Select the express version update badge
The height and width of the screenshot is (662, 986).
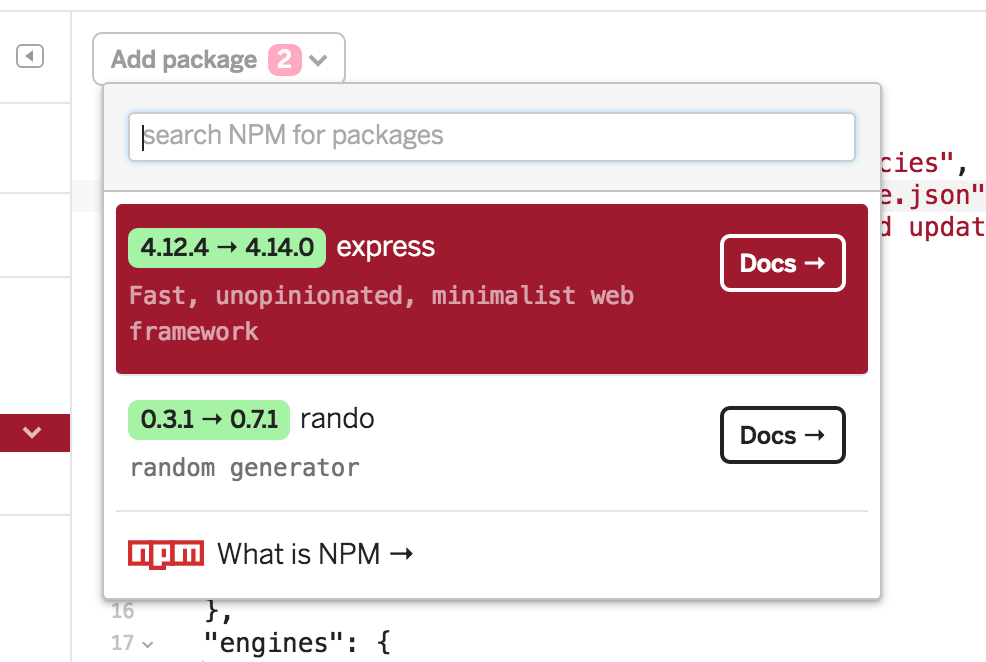pyautogui.click(x=227, y=248)
